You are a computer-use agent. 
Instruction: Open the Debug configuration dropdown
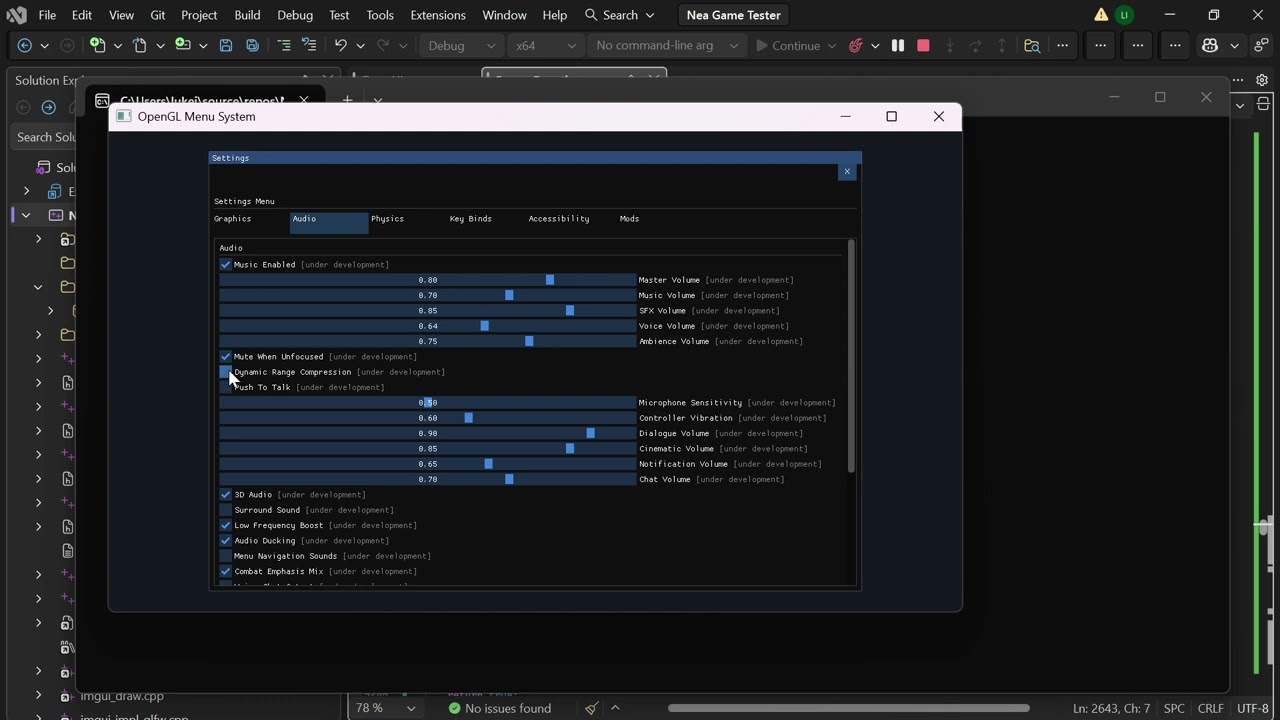[x=461, y=45]
